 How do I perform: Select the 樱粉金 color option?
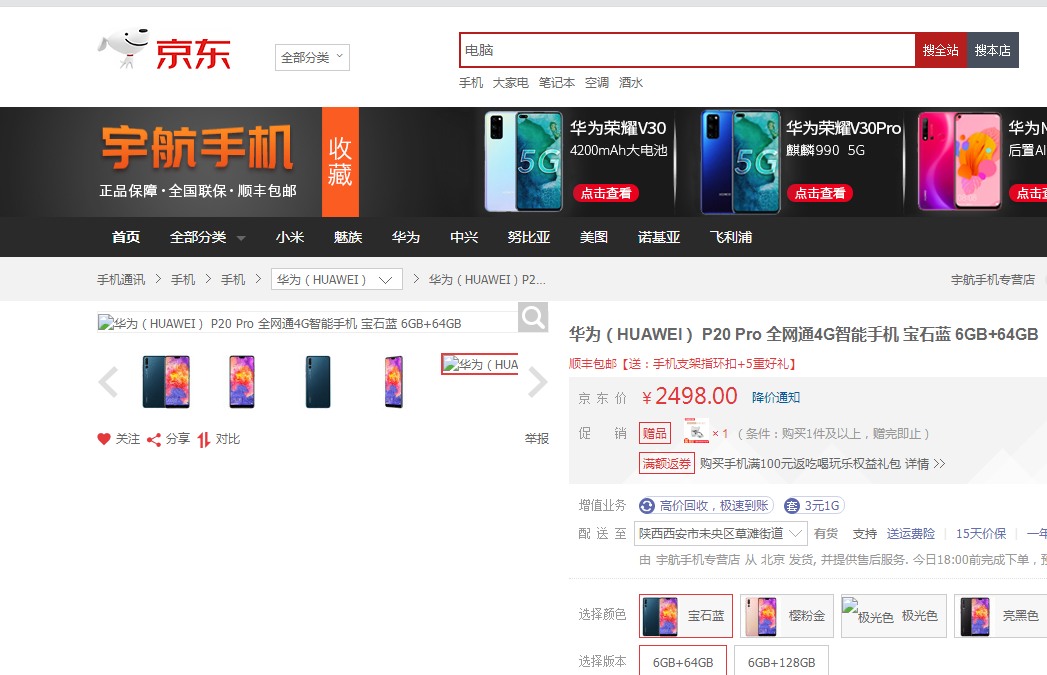coord(787,616)
